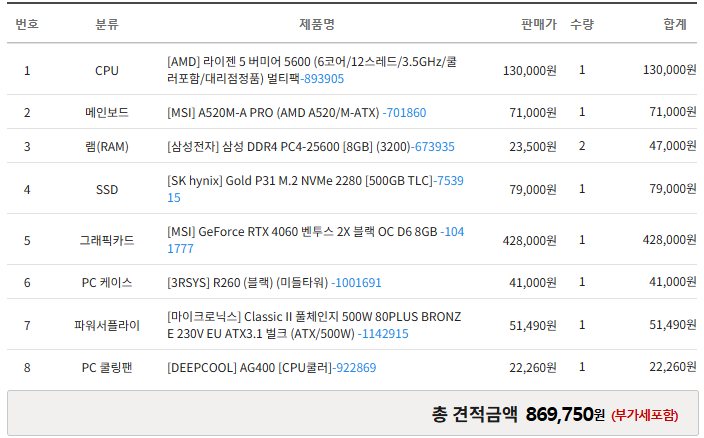Click the 수량 column header

click(x=582, y=24)
